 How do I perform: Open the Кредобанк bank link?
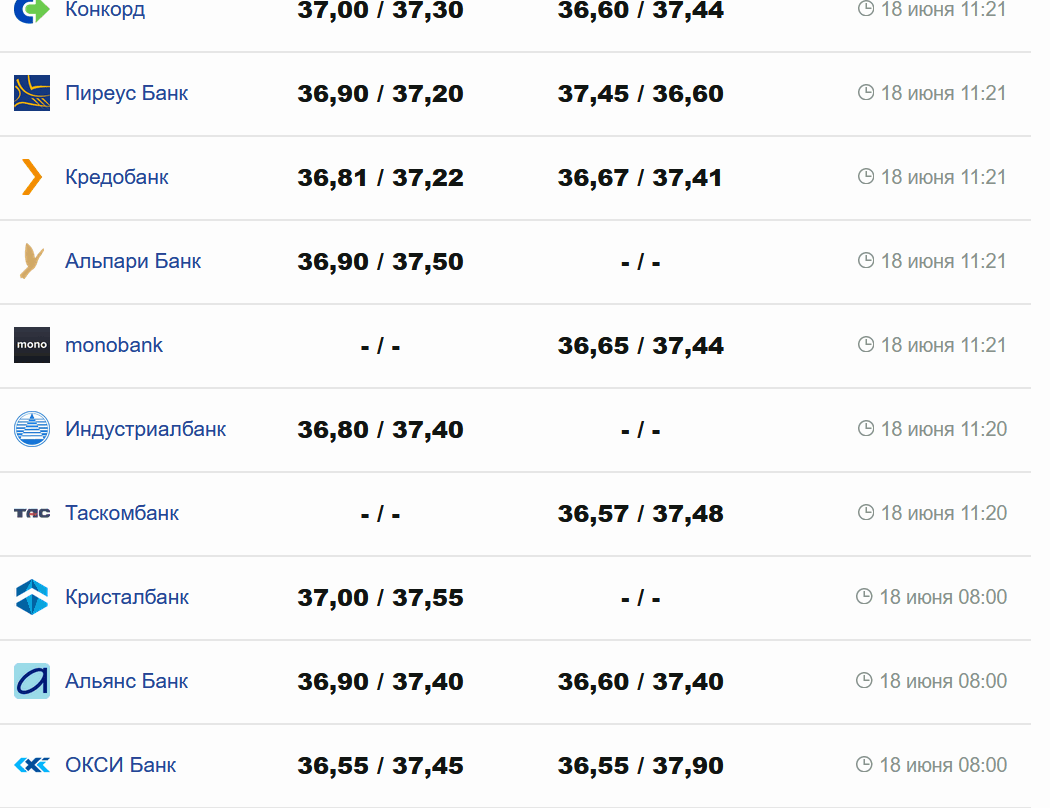116,177
